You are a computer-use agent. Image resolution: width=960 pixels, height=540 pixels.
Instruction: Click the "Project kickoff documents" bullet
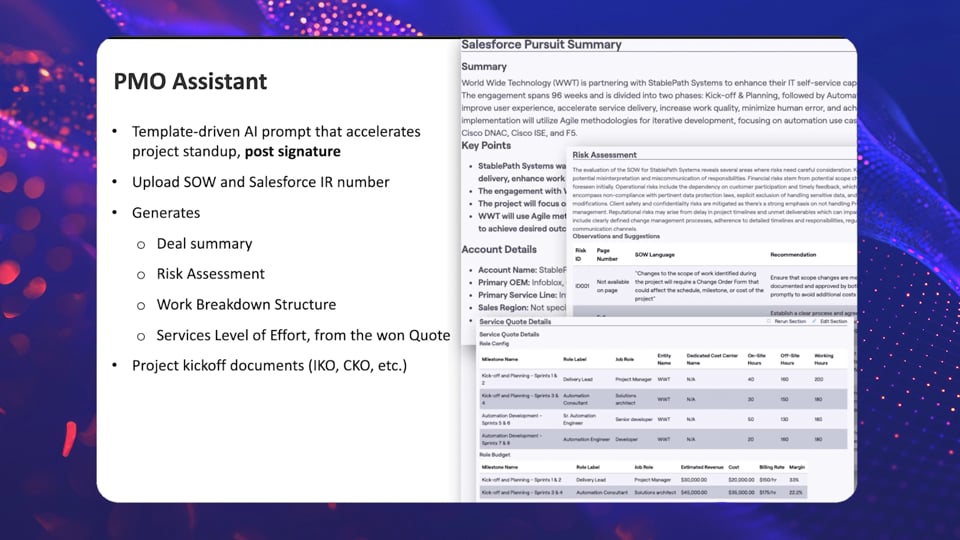269,366
